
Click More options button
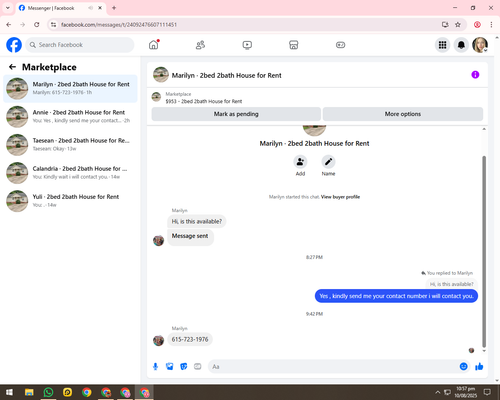pos(403,114)
